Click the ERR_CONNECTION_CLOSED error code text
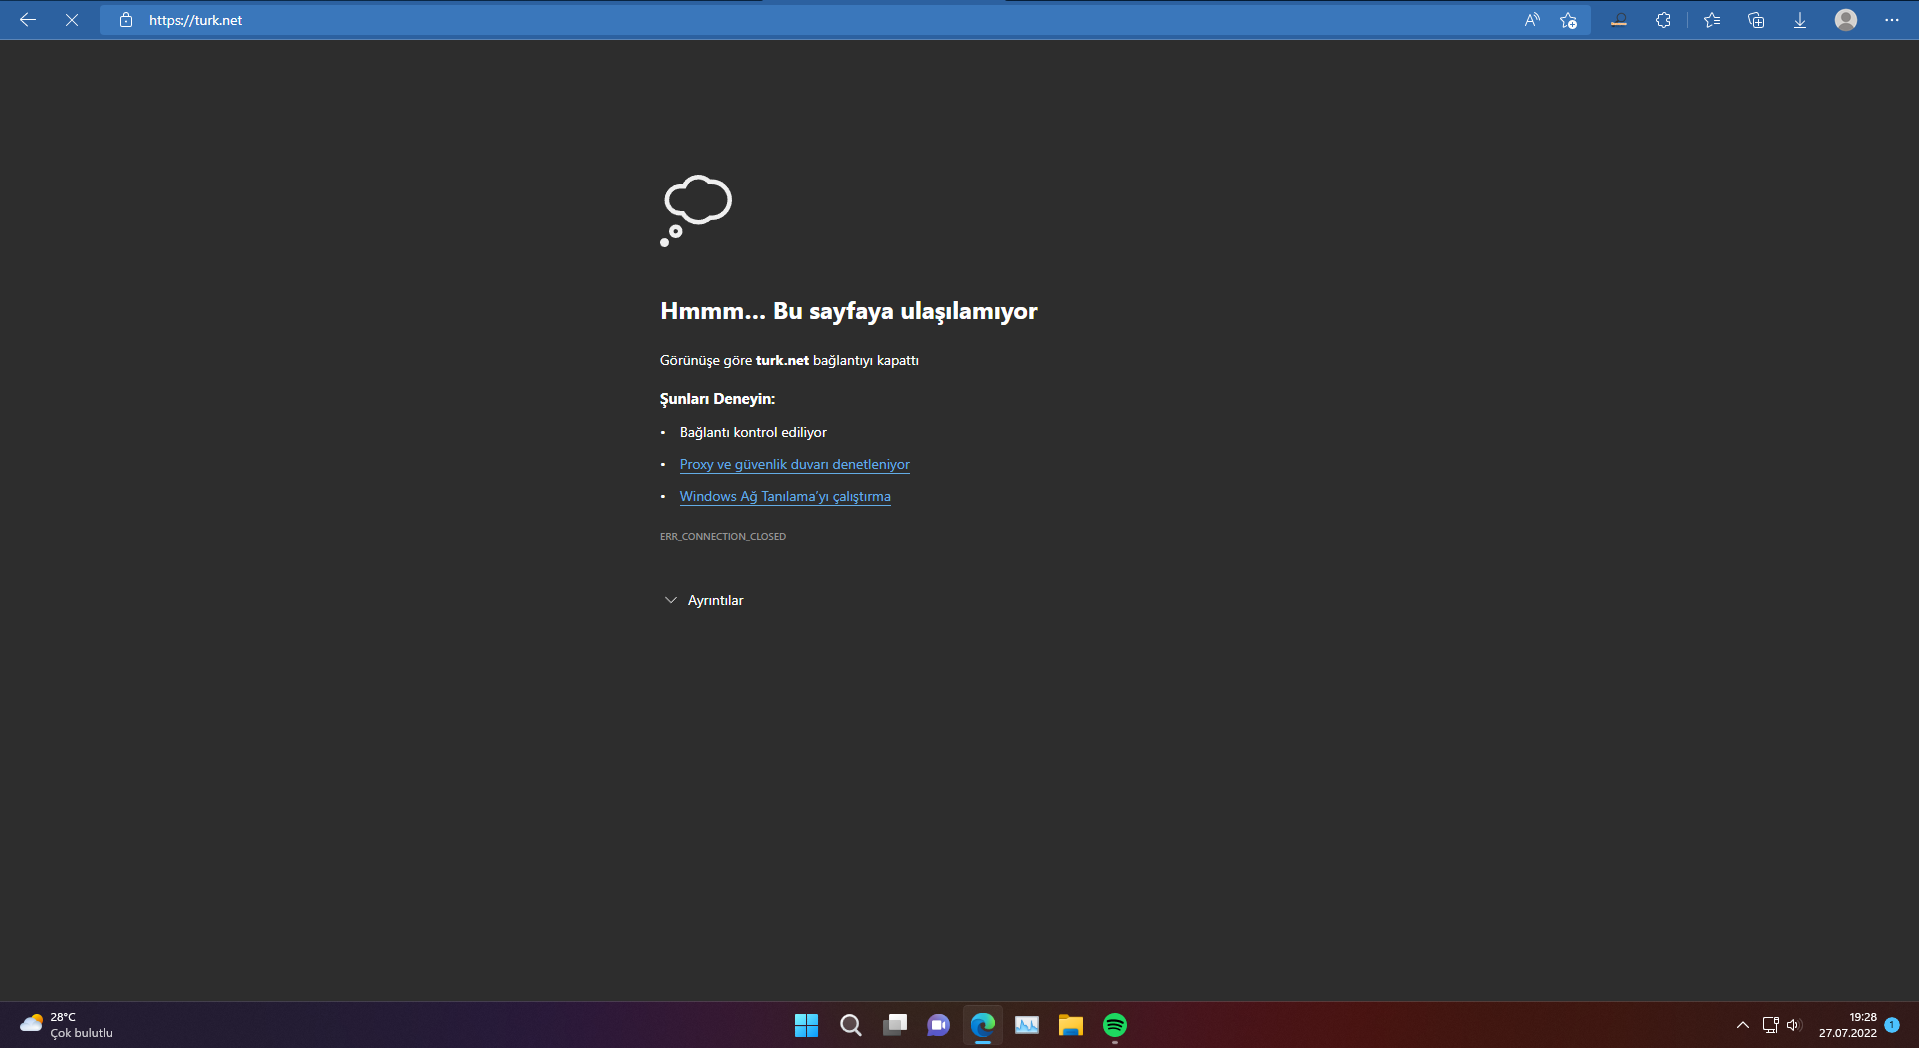Screen dimensions: 1919x1048 723,537
